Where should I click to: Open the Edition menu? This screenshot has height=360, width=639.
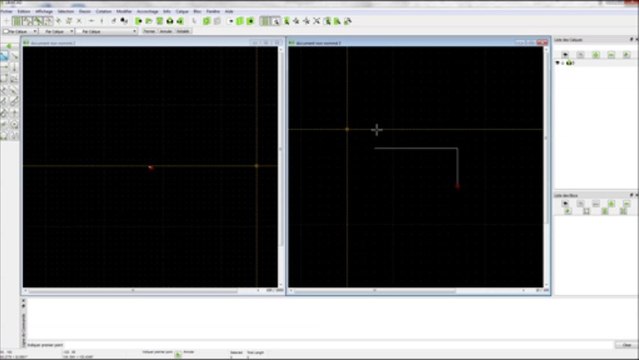24,11
